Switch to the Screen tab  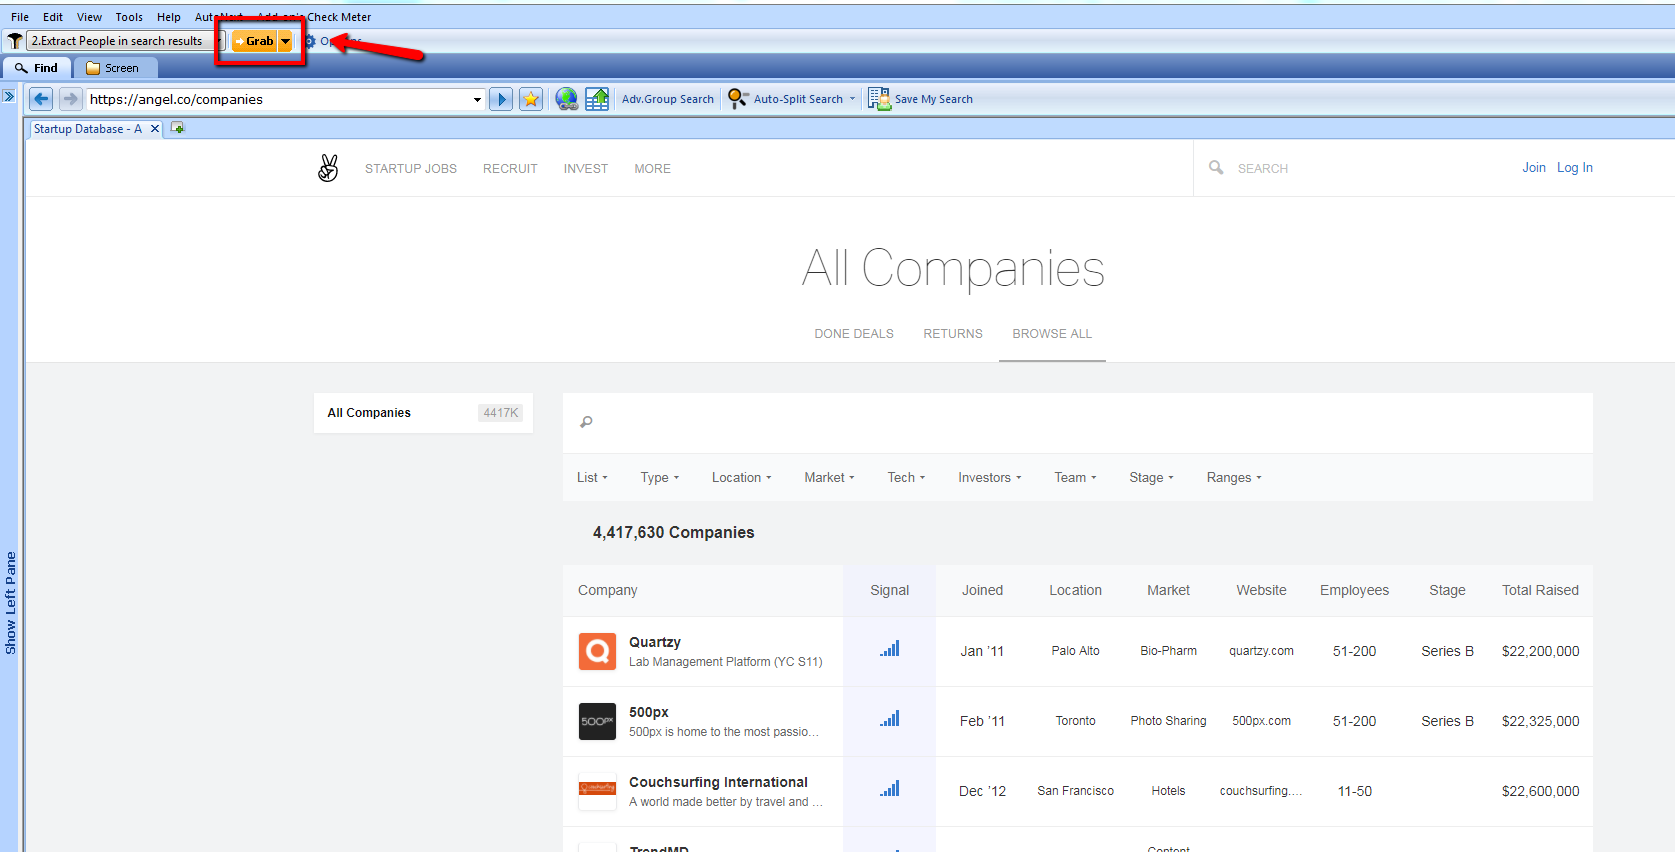[x=114, y=68]
